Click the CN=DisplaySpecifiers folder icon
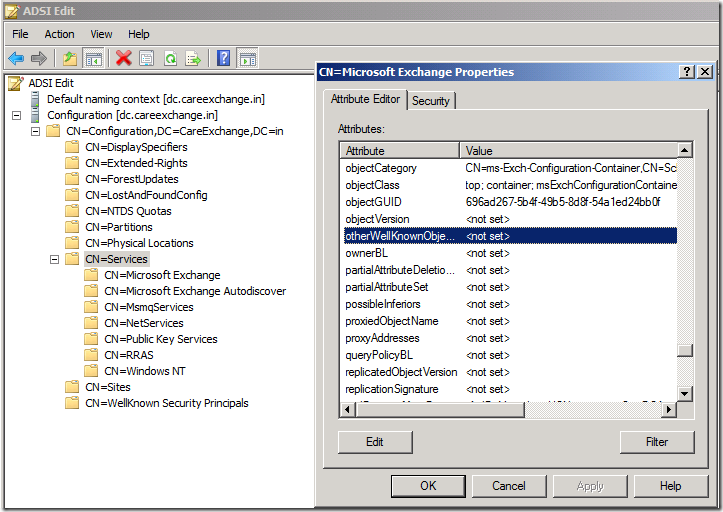The image size is (723, 512). coord(72,147)
